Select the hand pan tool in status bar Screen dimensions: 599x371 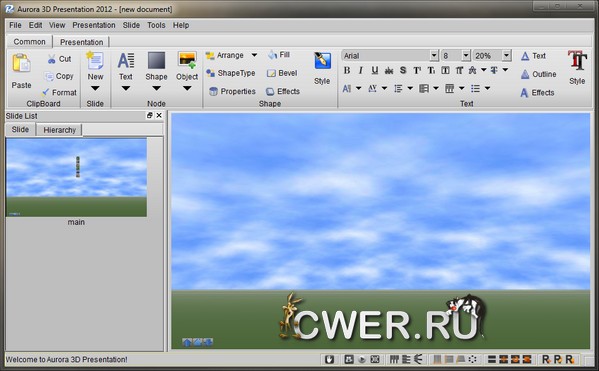click(329, 359)
